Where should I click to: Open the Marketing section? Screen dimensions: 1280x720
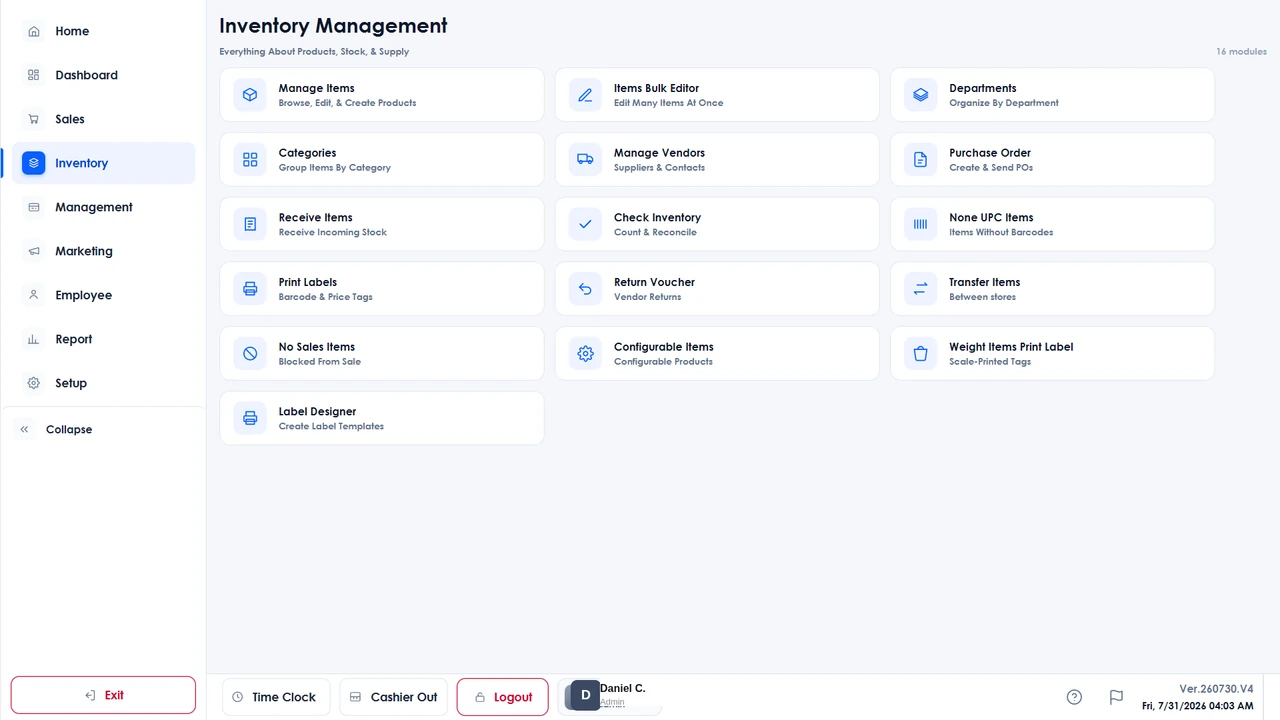pos(104,251)
